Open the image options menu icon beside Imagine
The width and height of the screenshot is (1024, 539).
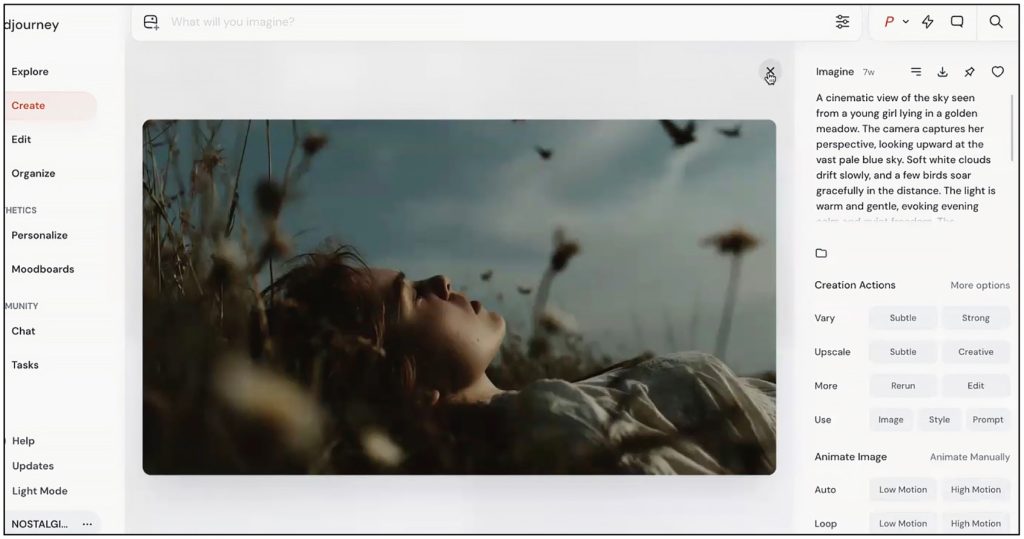916,72
